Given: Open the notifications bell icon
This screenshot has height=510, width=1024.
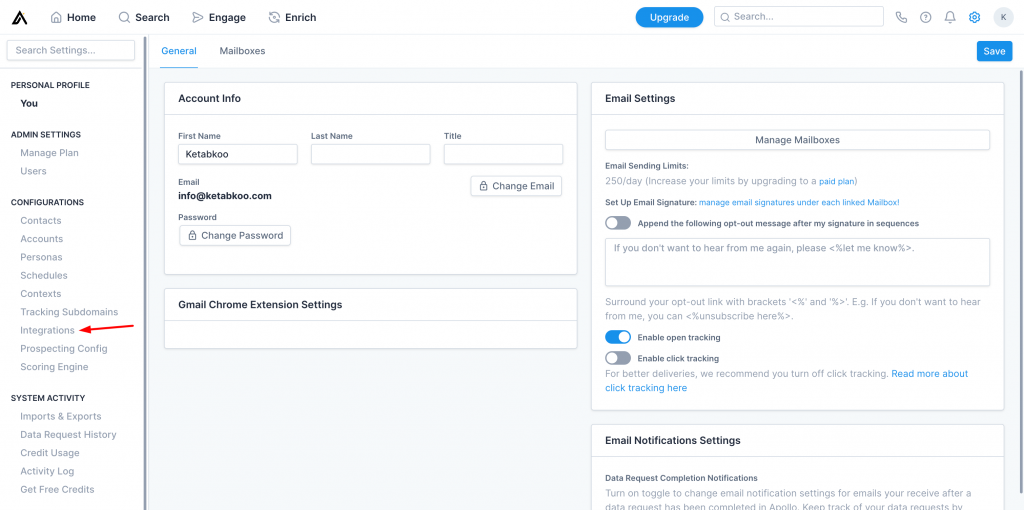Looking at the screenshot, I should [x=950, y=17].
